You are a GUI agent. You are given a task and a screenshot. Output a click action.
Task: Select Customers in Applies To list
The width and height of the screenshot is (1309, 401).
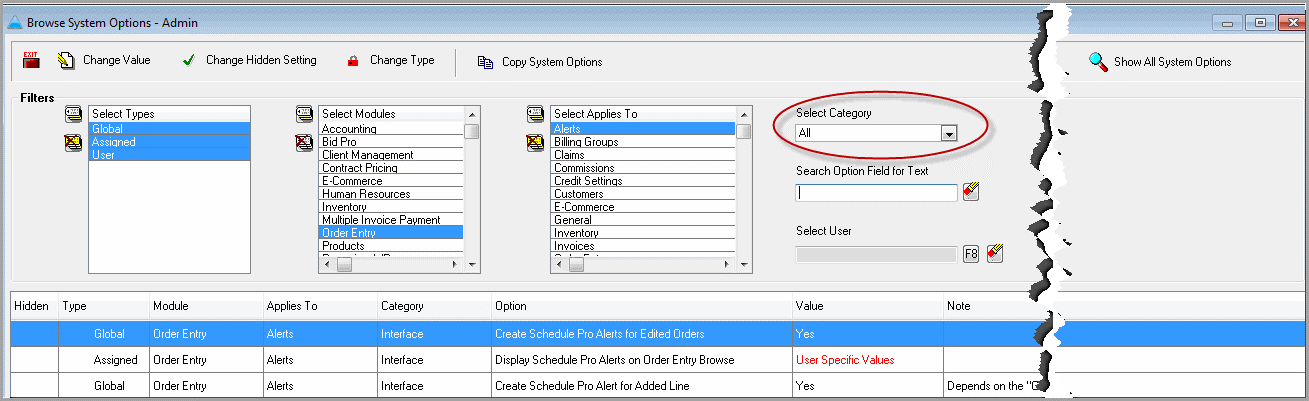point(643,194)
